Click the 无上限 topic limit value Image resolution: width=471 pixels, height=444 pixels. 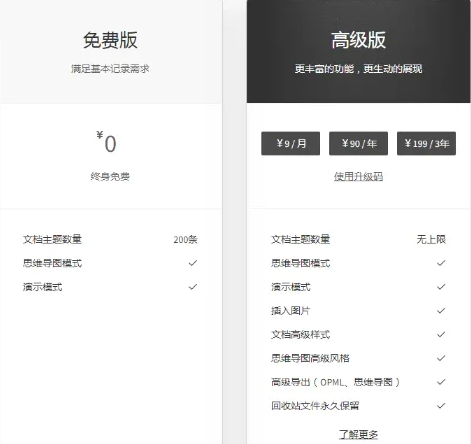(x=431, y=239)
